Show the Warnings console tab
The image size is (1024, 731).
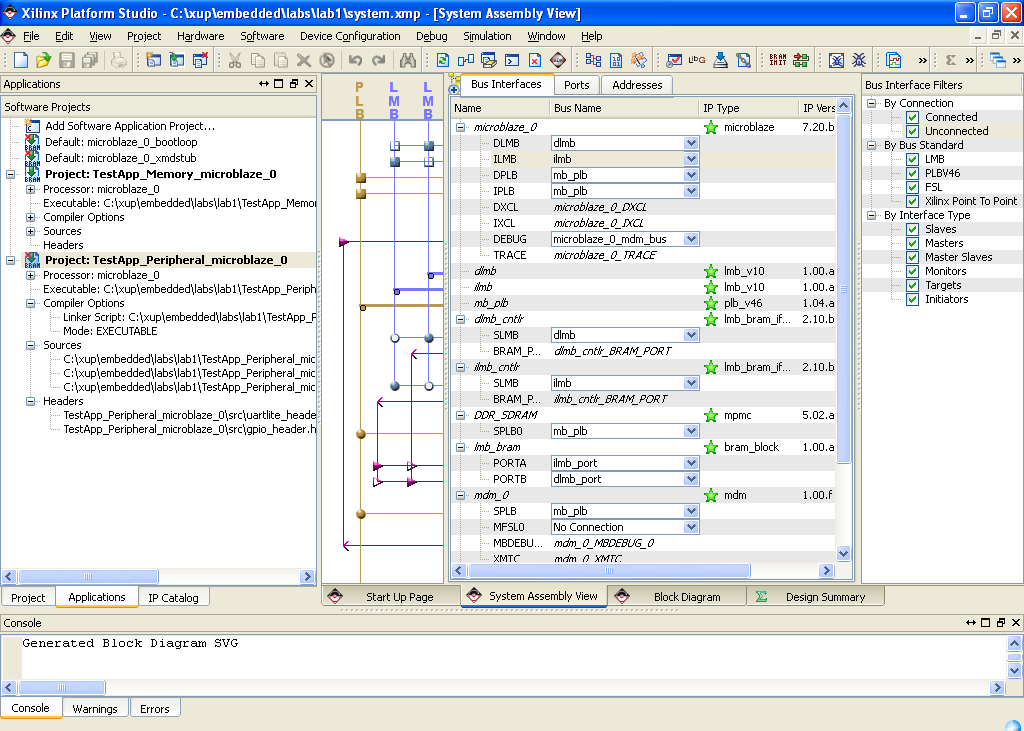(x=95, y=709)
